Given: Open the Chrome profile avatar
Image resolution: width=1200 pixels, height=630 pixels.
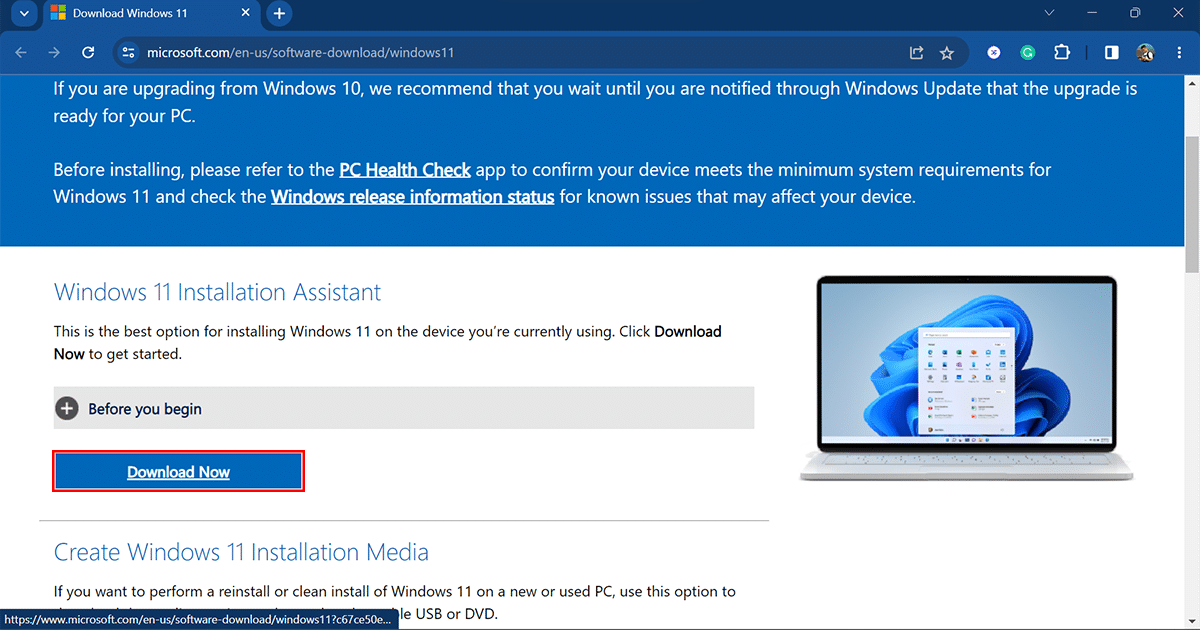Looking at the screenshot, I should 1145,53.
